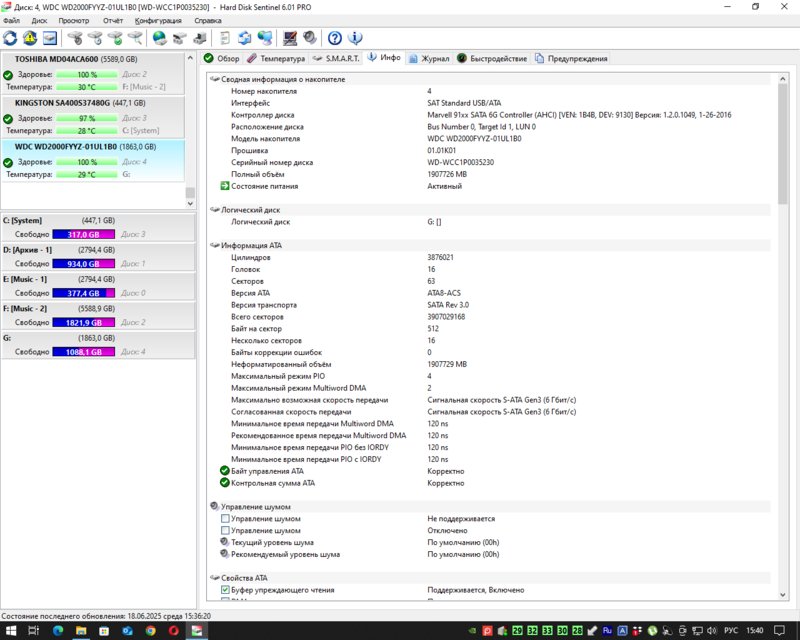Click the disk with green checkmark icon
The image size is (800, 640).
pos(115,38)
